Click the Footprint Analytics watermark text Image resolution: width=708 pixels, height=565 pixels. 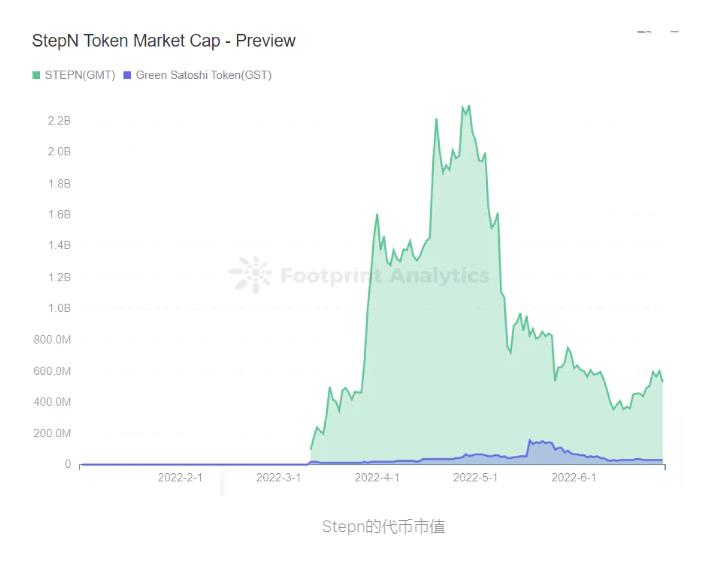click(385, 276)
